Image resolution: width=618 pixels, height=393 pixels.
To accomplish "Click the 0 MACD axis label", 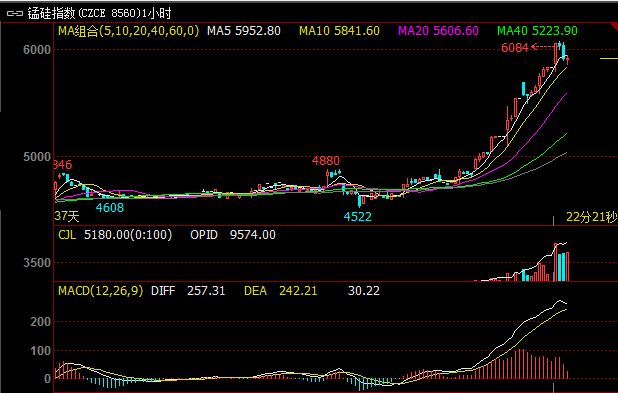I will (x=48, y=379).
